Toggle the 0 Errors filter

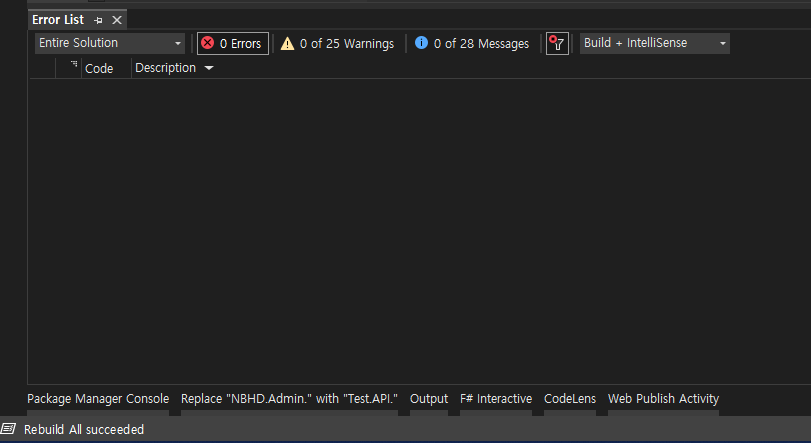coord(233,43)
